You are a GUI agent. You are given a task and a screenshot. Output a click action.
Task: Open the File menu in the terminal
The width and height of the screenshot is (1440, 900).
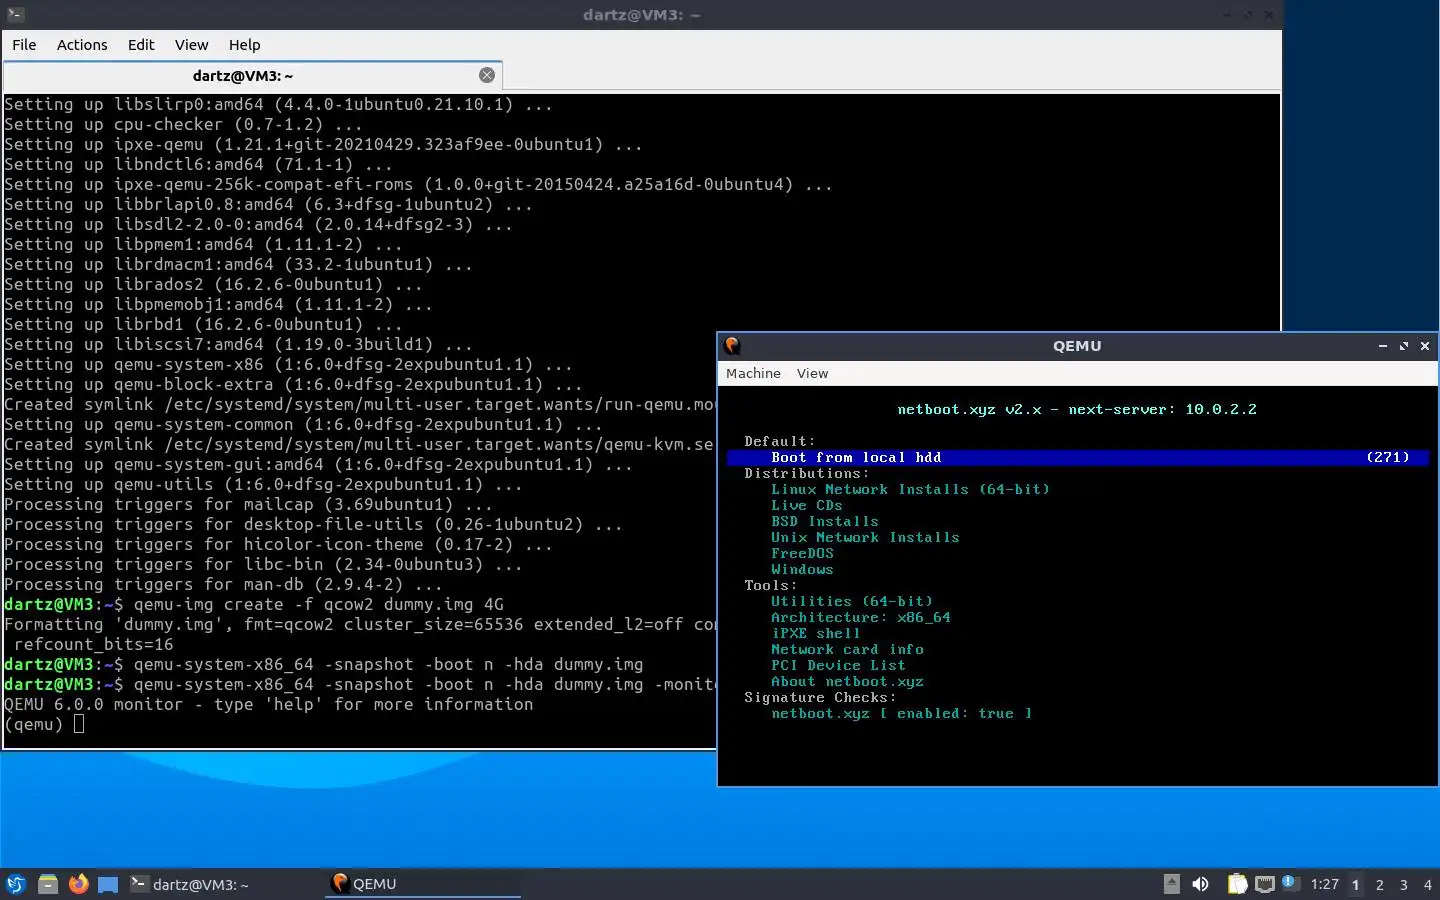pyautogui.click(x=24, y=45)
